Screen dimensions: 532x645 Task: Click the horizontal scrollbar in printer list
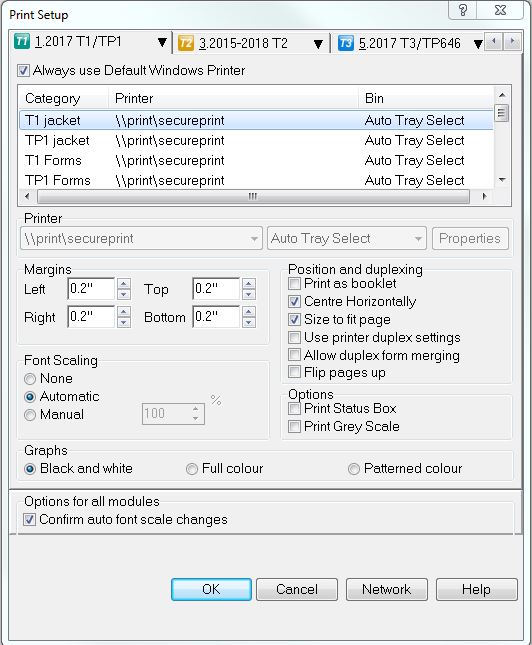point(253,197)
